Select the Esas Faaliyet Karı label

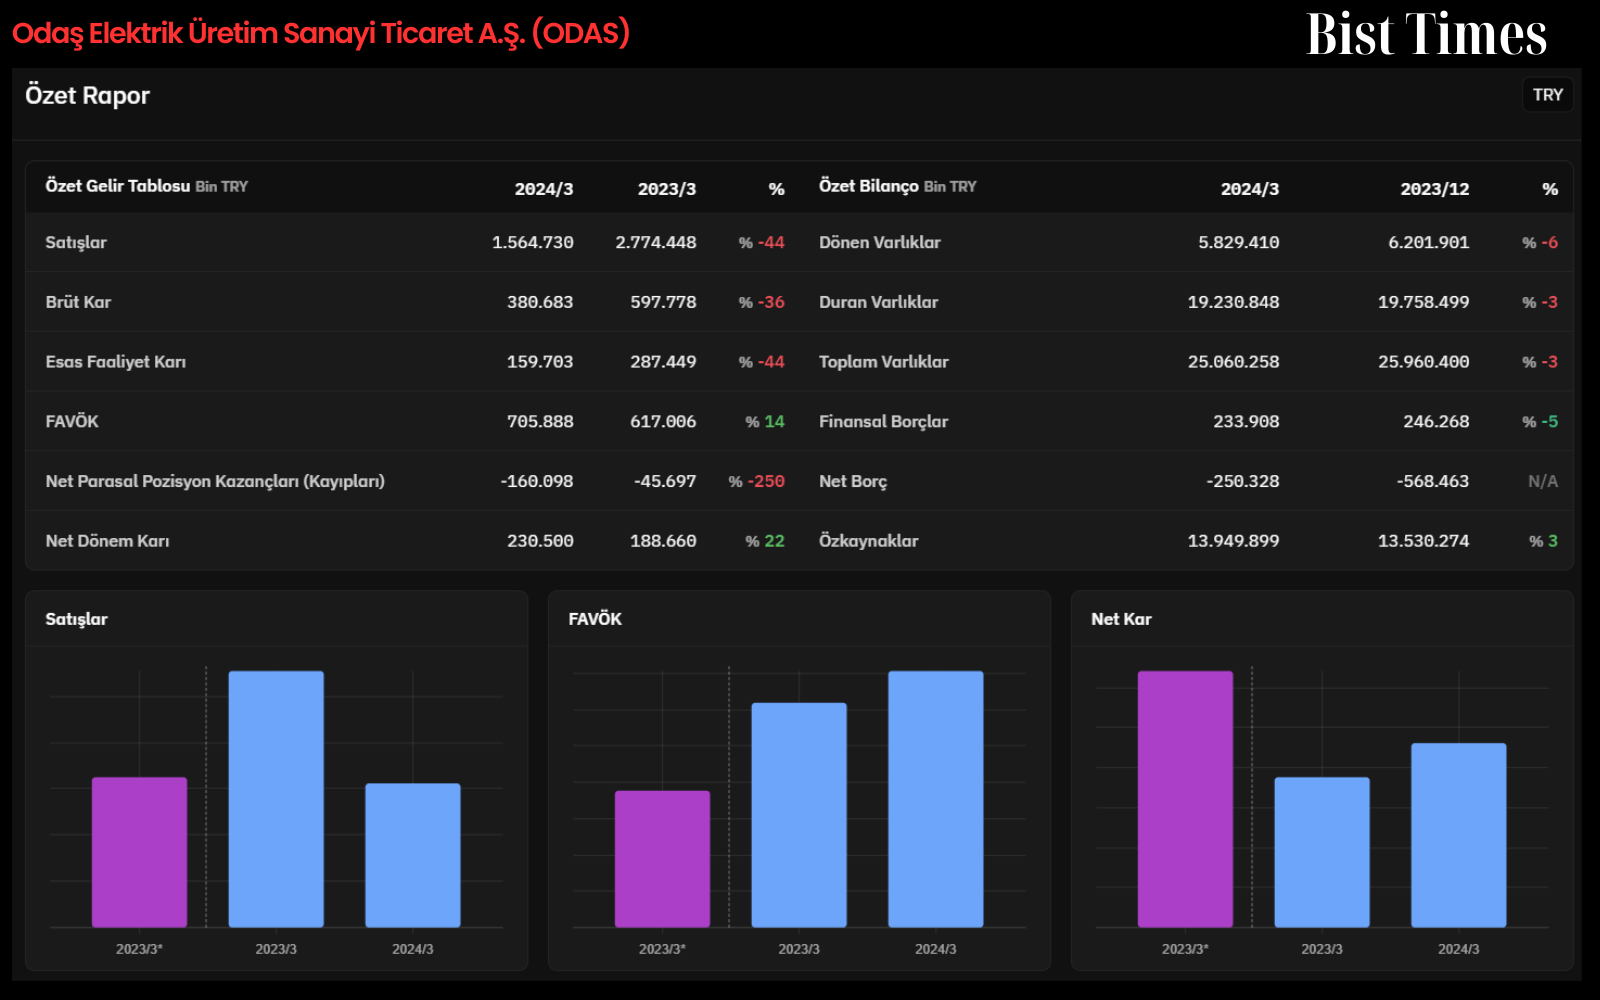[x=116, y=362]
